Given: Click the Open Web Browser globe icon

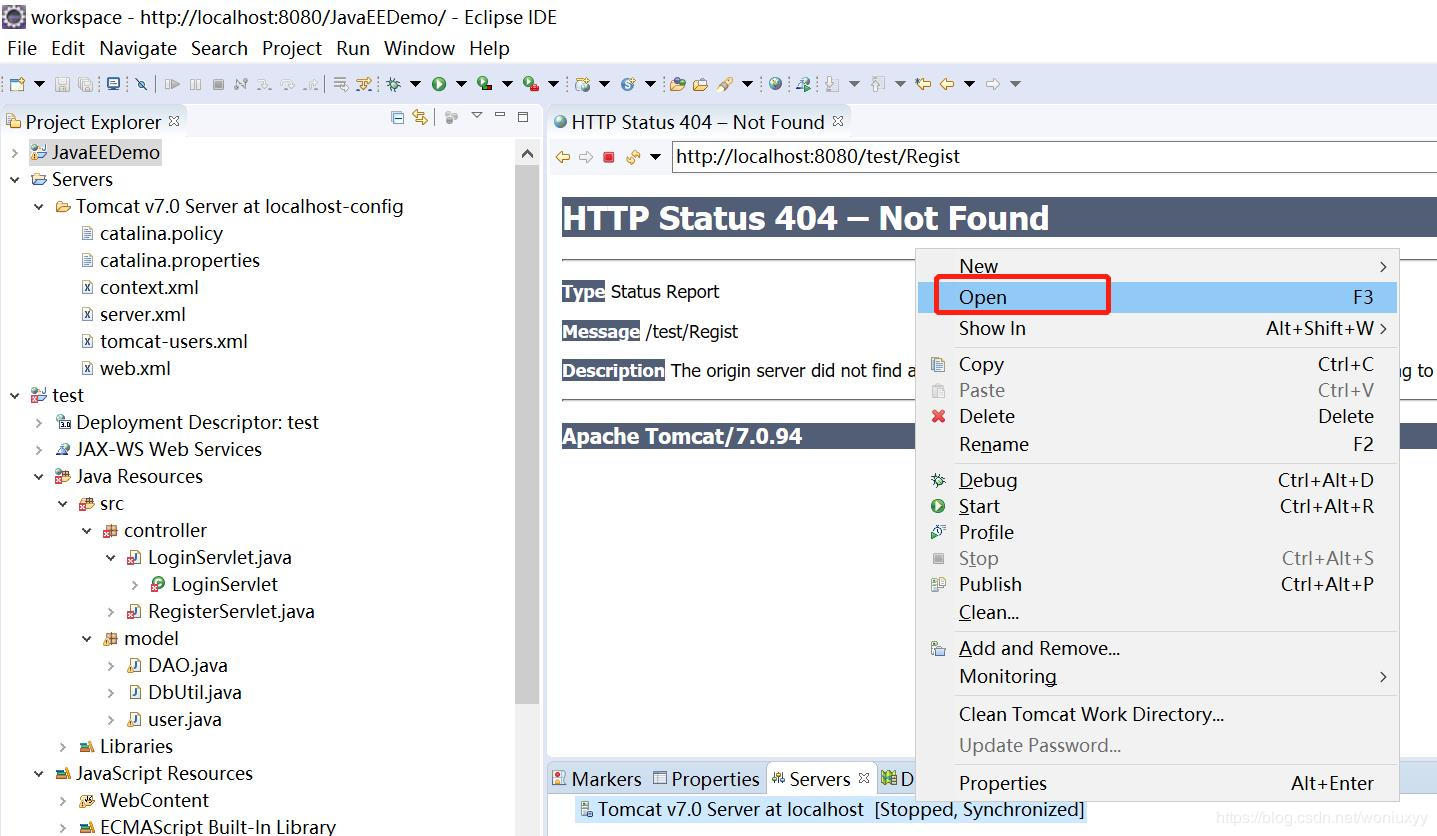Looking at the screenshot, I should point(775,84).
